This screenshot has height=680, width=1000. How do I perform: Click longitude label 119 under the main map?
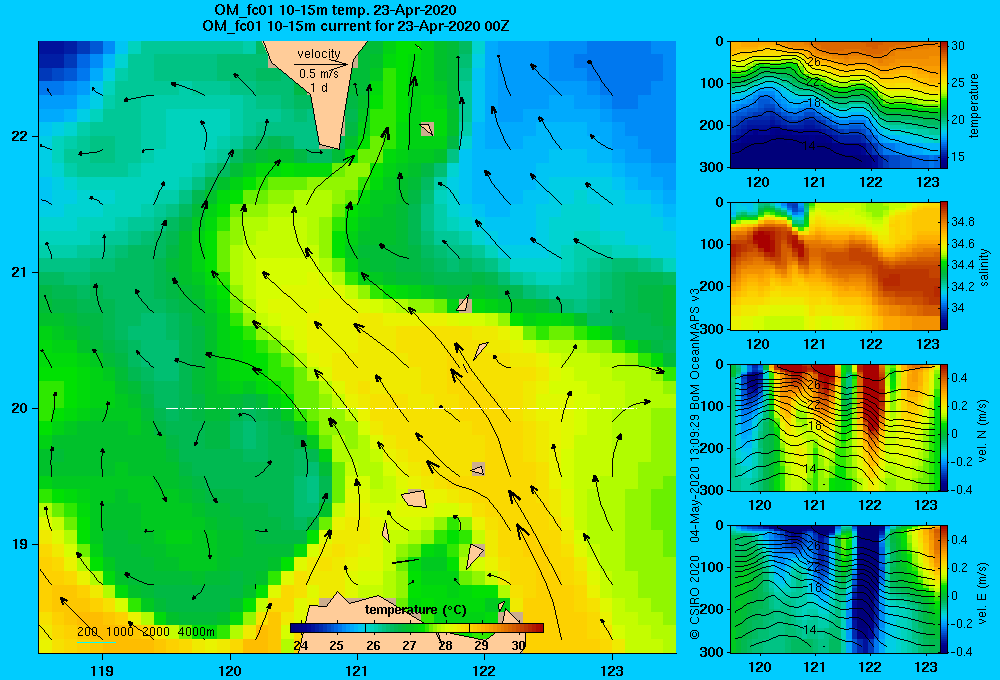[102, 670]
